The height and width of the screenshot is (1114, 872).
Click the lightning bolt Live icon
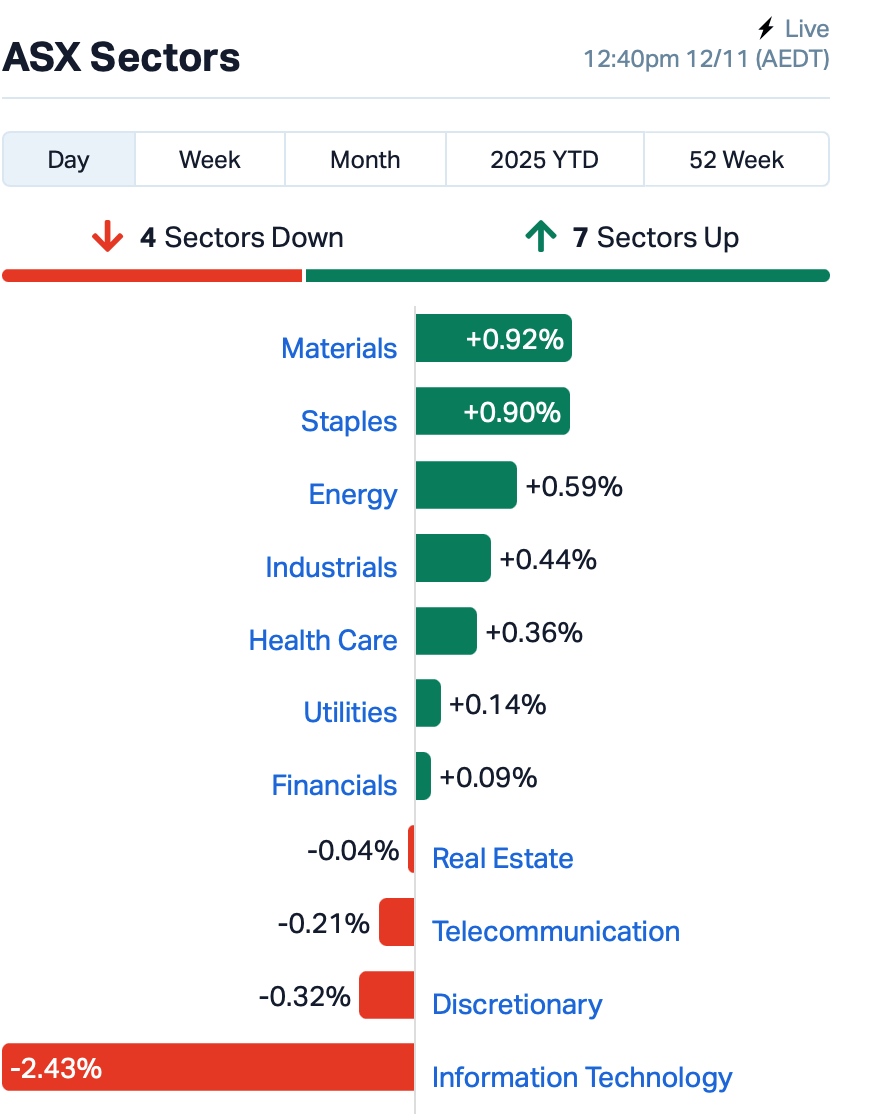(766, 29)
